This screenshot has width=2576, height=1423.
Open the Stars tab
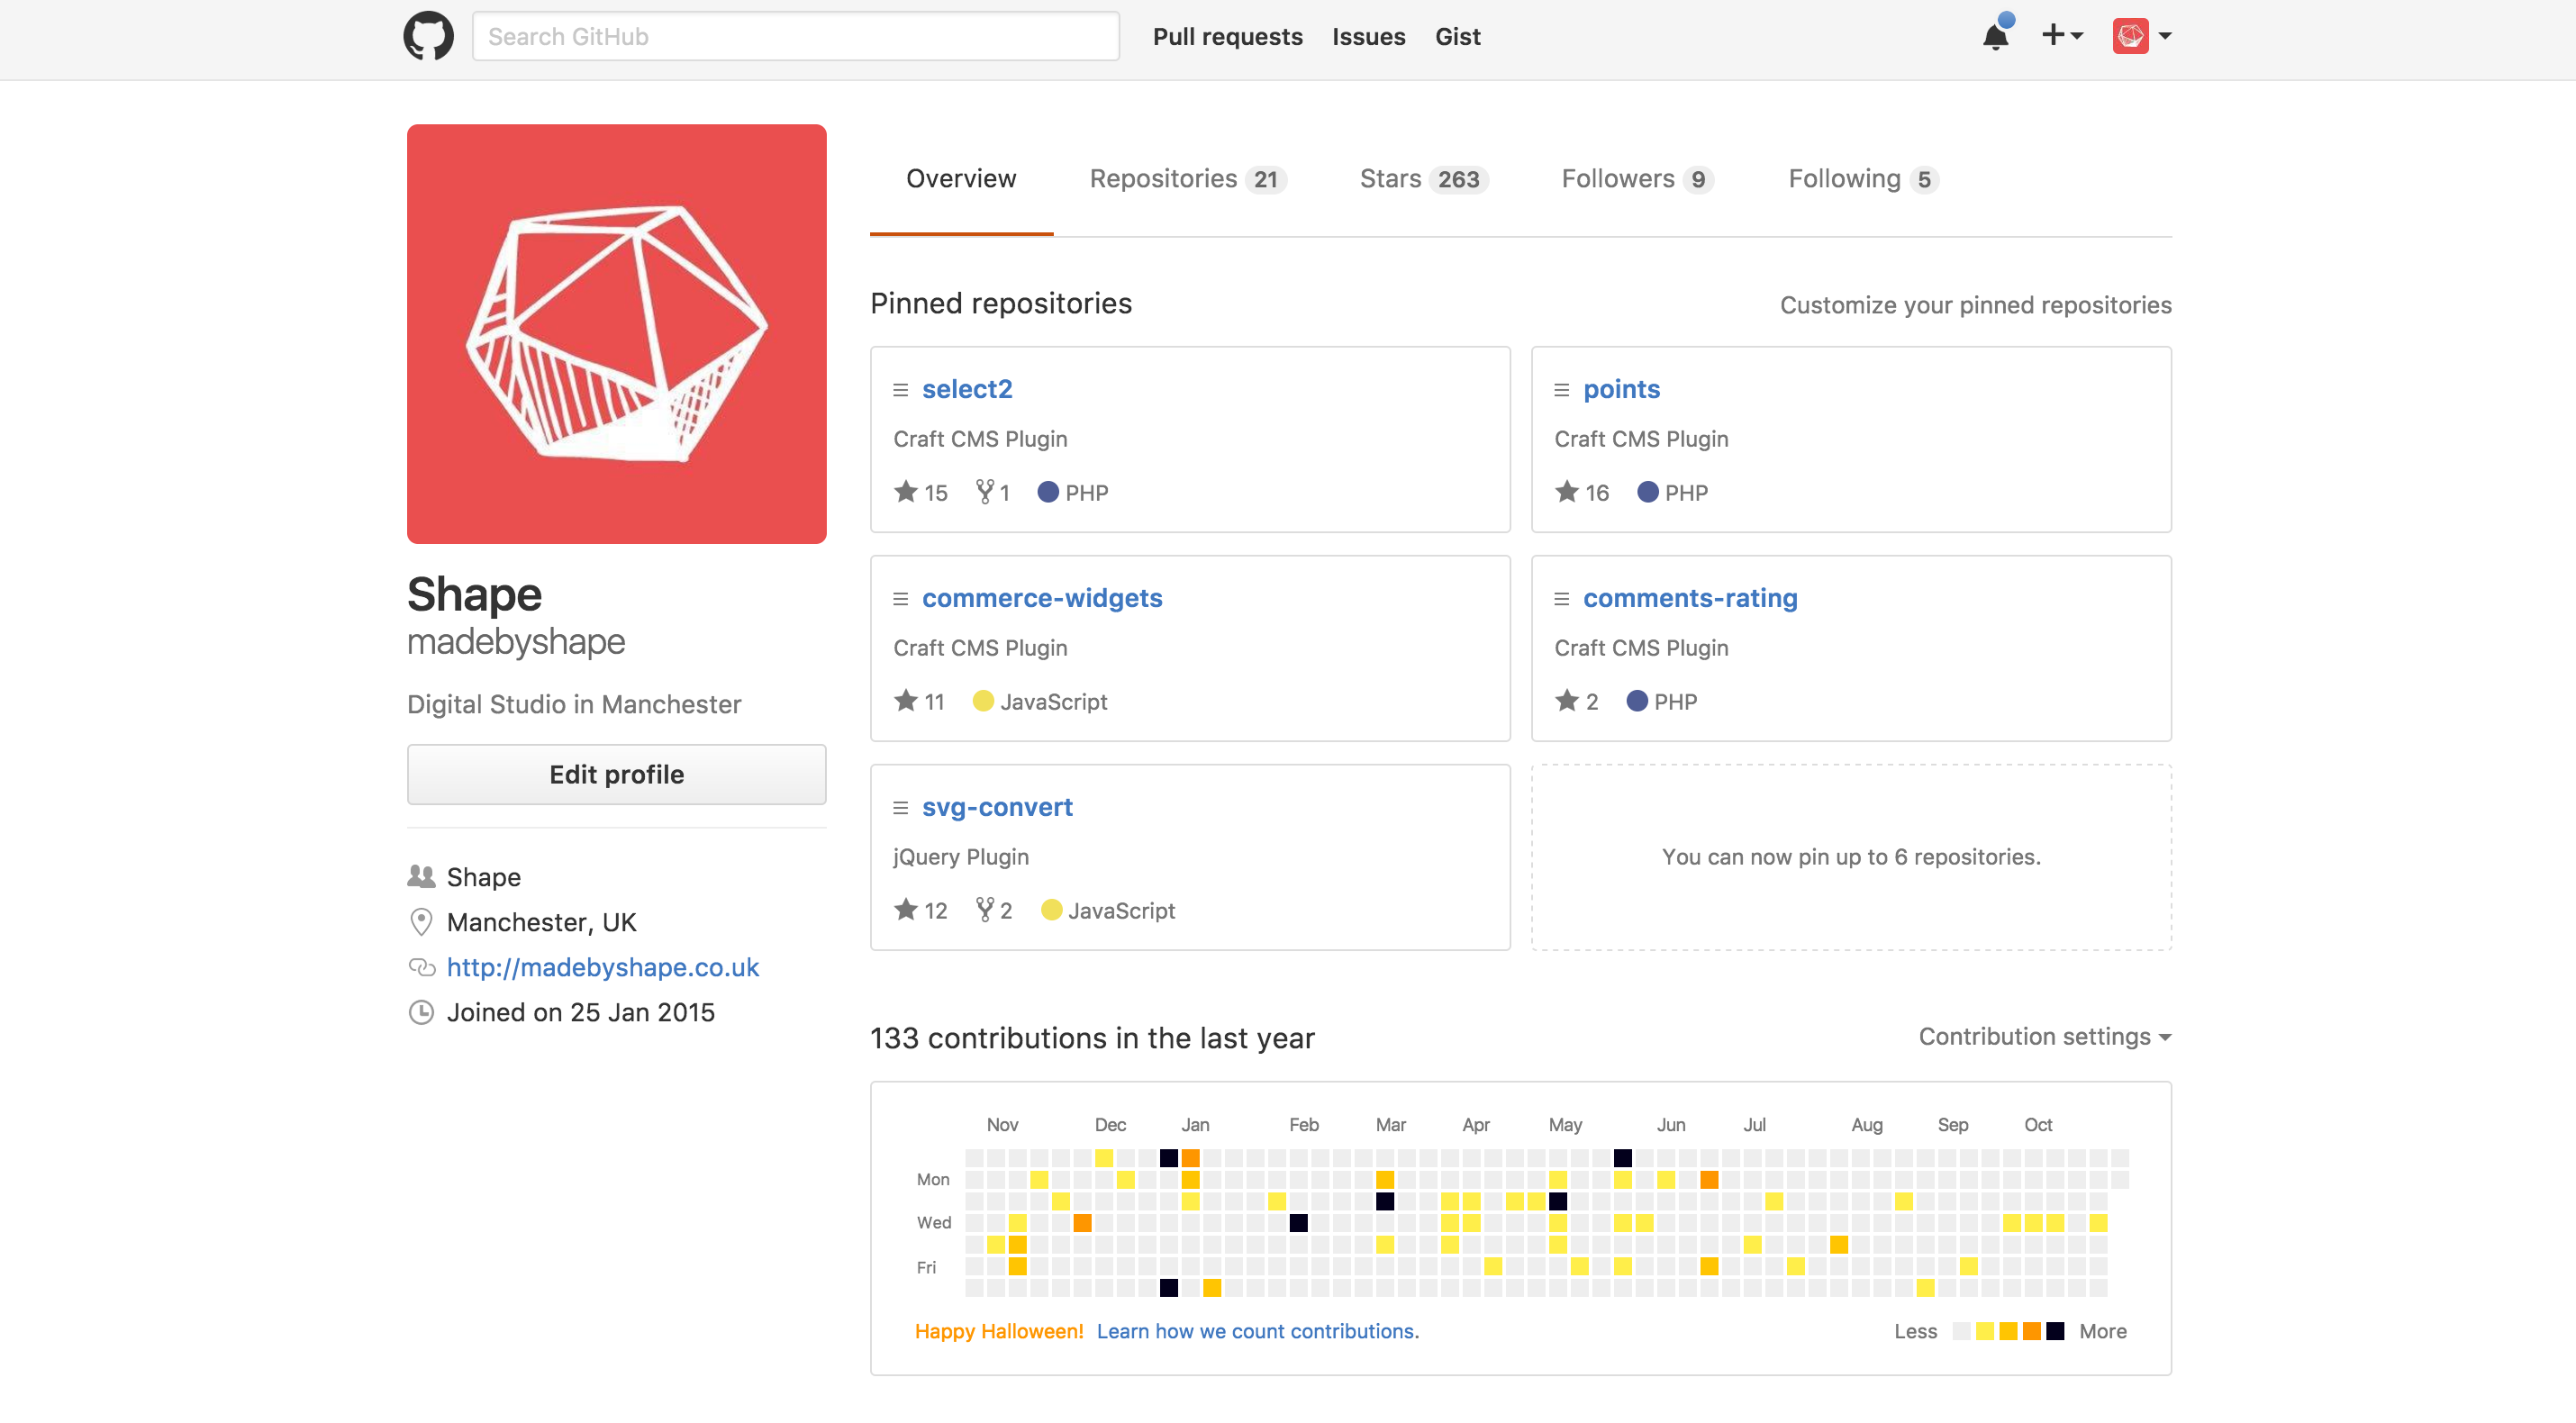point(1424,179)
